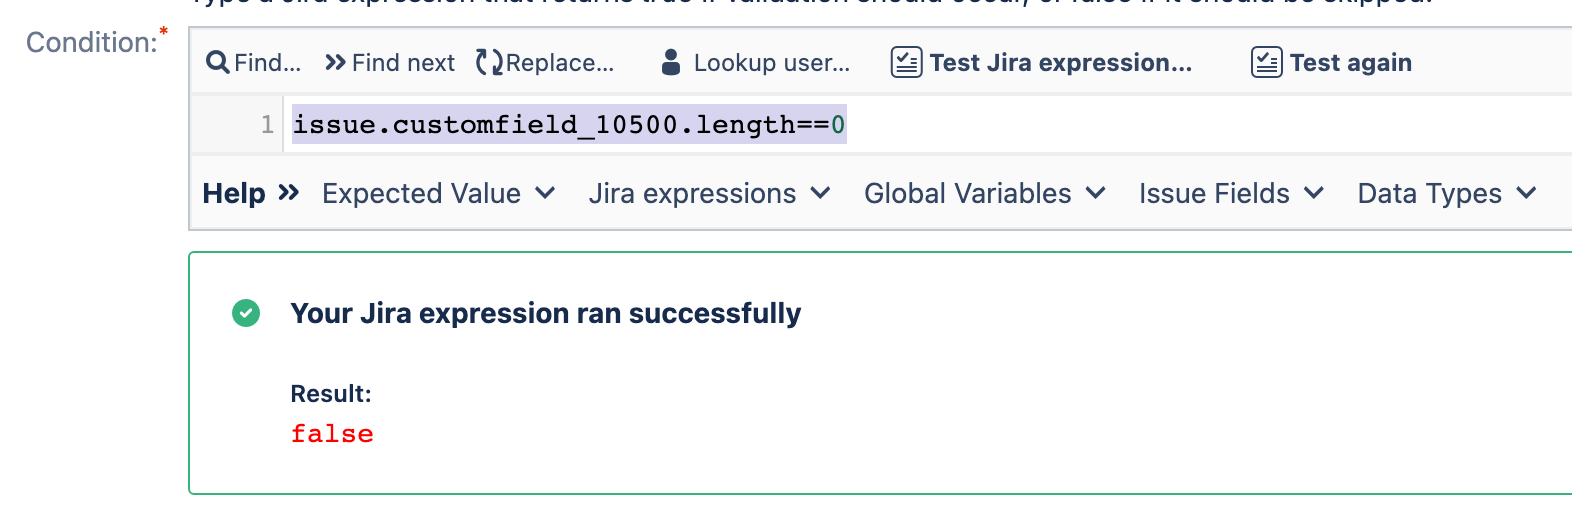
Task: Click the 'Result:' label
Action: tap(331, 394)
